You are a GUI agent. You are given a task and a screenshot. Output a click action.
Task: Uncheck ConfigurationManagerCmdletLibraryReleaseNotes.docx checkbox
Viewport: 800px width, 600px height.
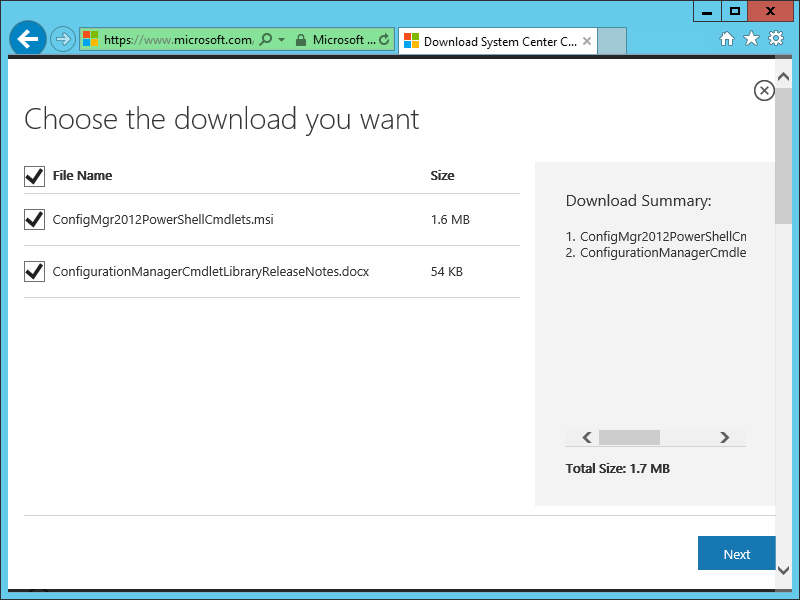click(x=34, y=271)
